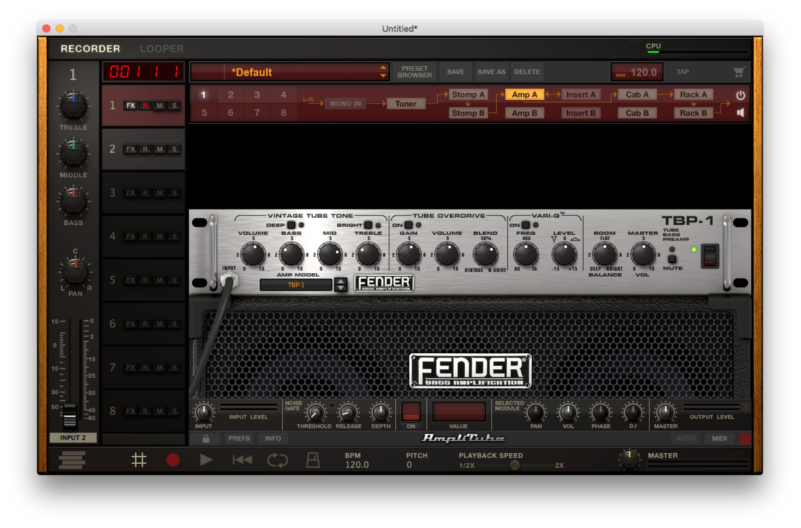
Task: Toggle the grid snap icon
Action: click(139, 460)
